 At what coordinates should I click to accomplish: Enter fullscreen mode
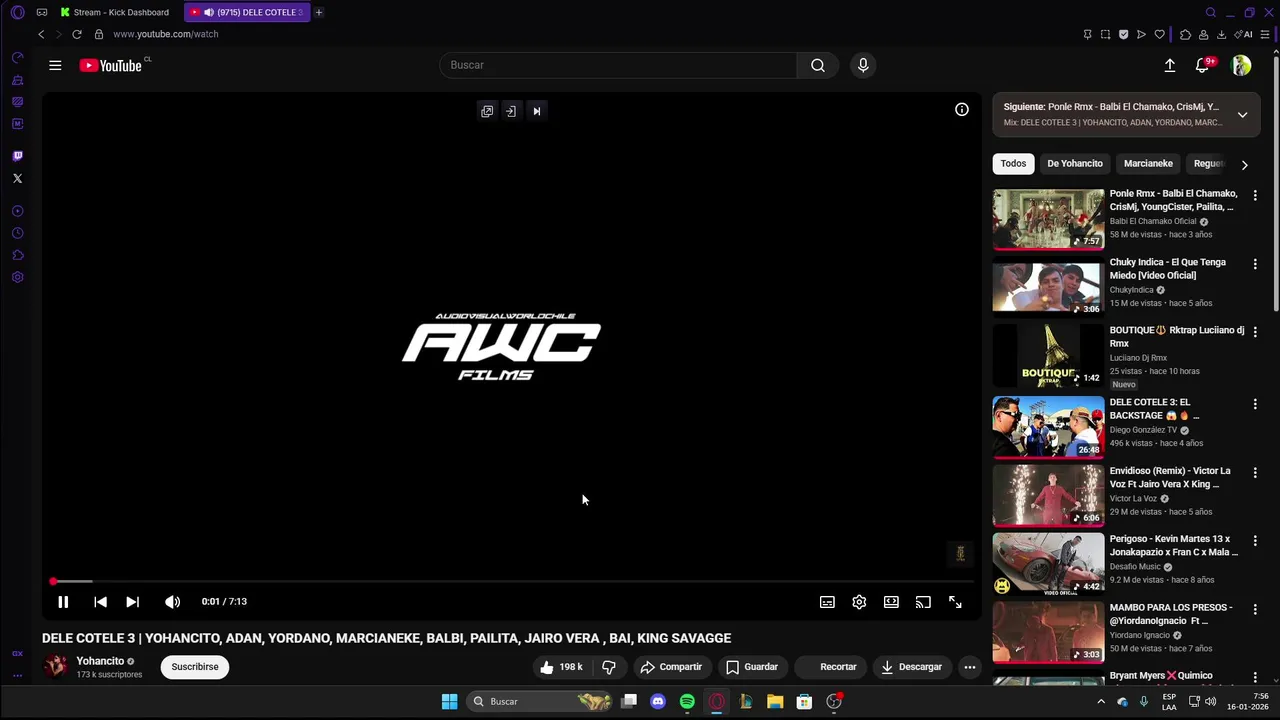click(955, 602)
